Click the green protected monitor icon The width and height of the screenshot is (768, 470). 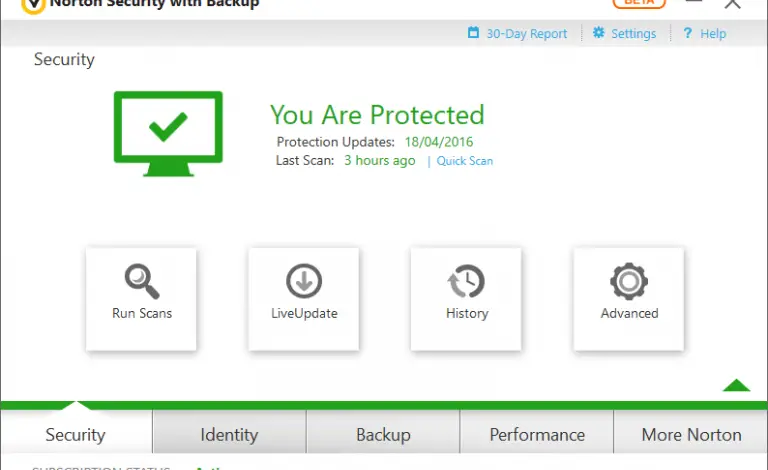coord(168,134)
